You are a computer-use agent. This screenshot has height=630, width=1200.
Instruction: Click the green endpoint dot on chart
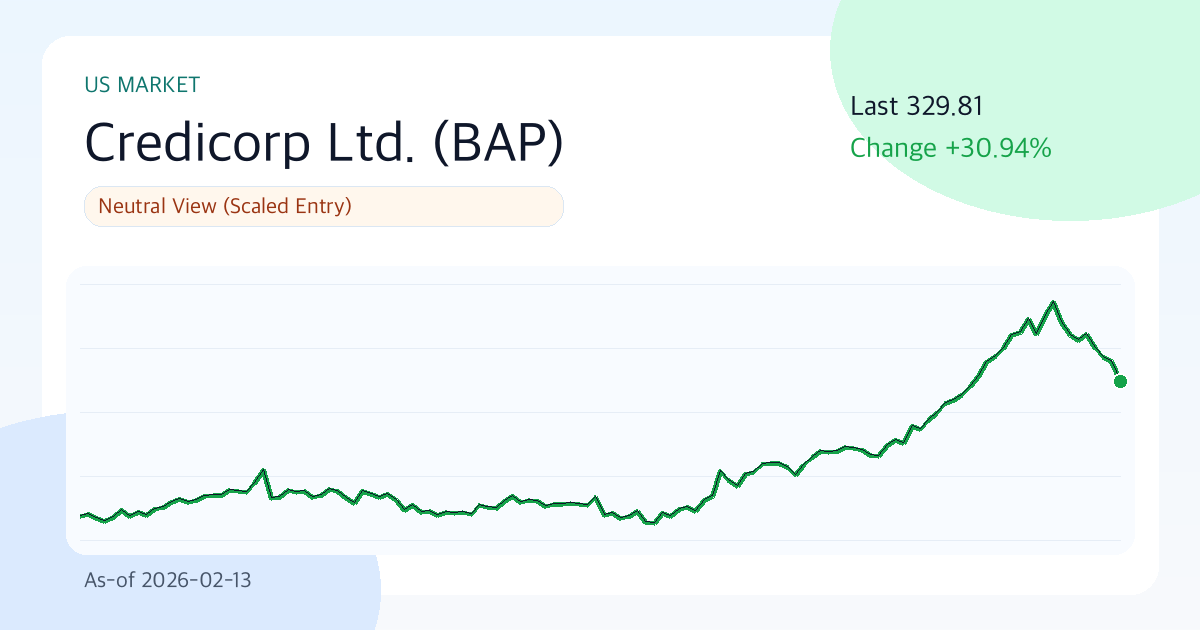point(1120,381)
